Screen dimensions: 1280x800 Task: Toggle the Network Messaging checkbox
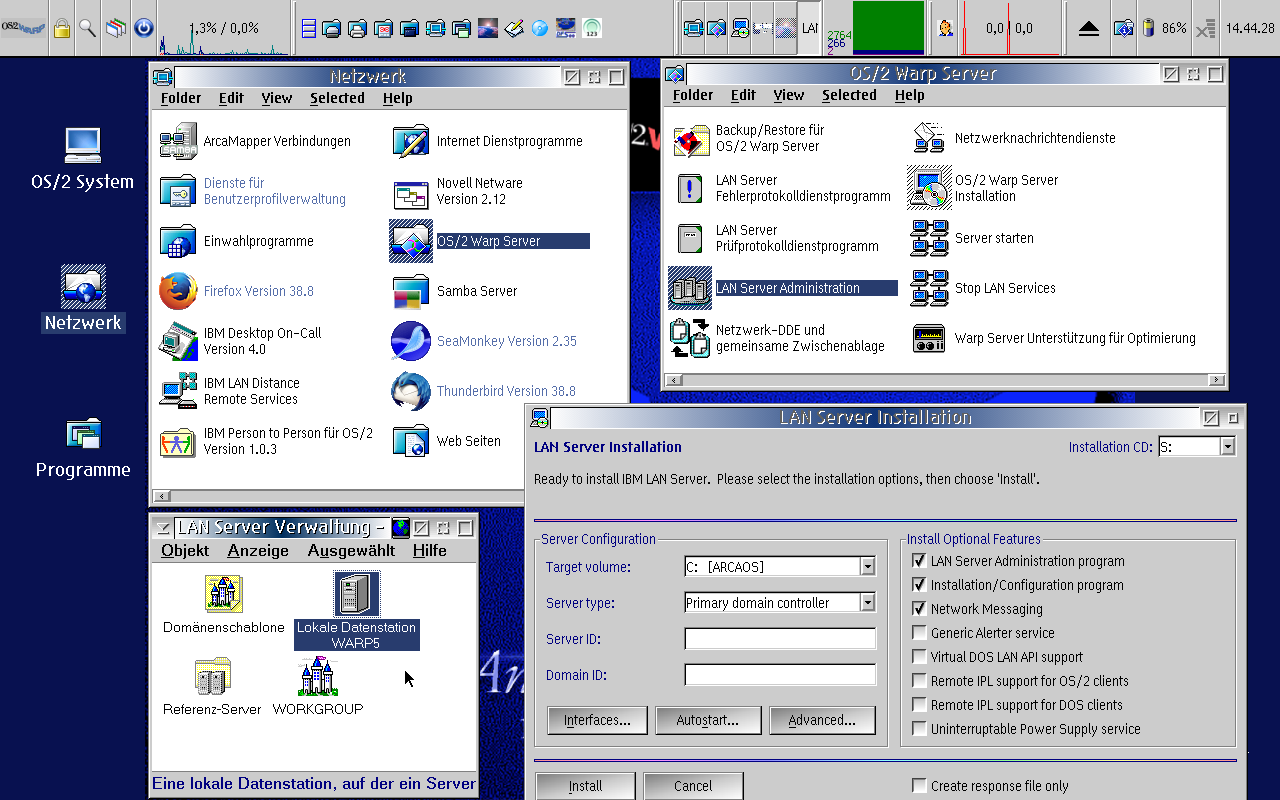919,609
